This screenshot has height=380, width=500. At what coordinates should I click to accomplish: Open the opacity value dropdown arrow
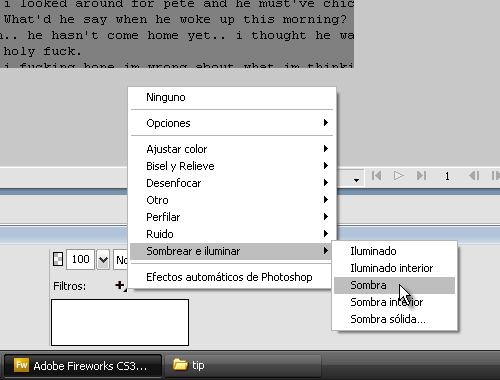point(103,259)
